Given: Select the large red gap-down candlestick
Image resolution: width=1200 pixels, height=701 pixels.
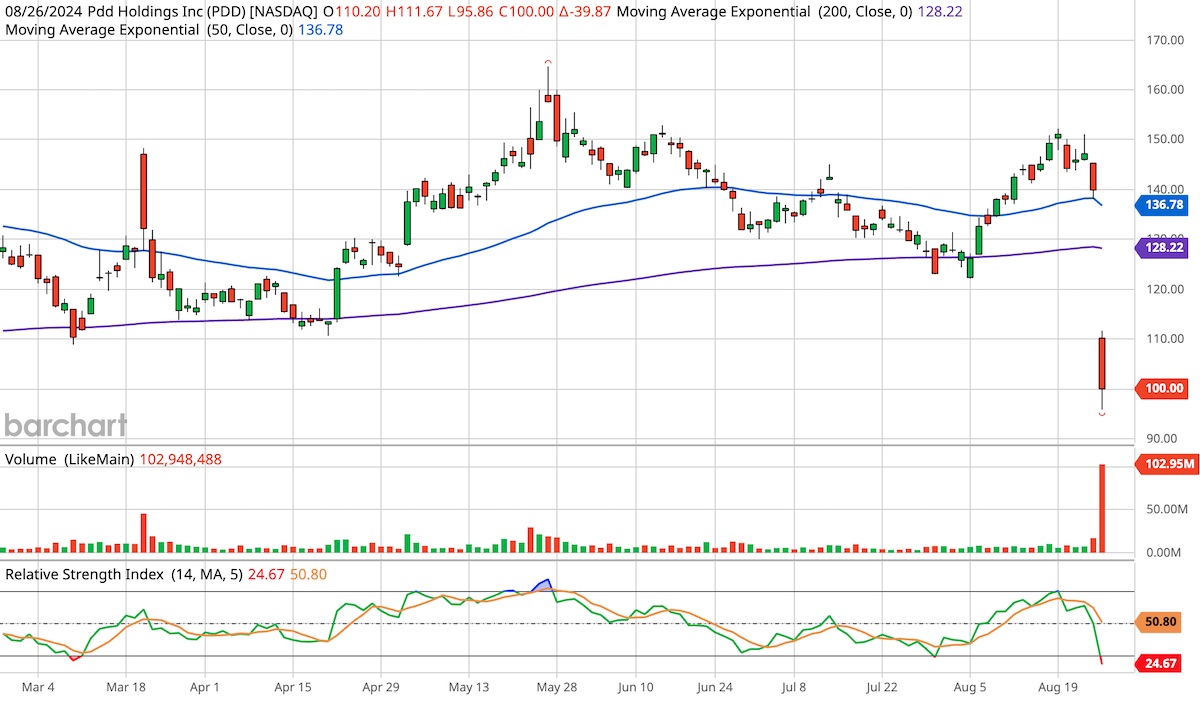Looking at the screenshot, I should pyautogui.click(x=1101, y=365).
